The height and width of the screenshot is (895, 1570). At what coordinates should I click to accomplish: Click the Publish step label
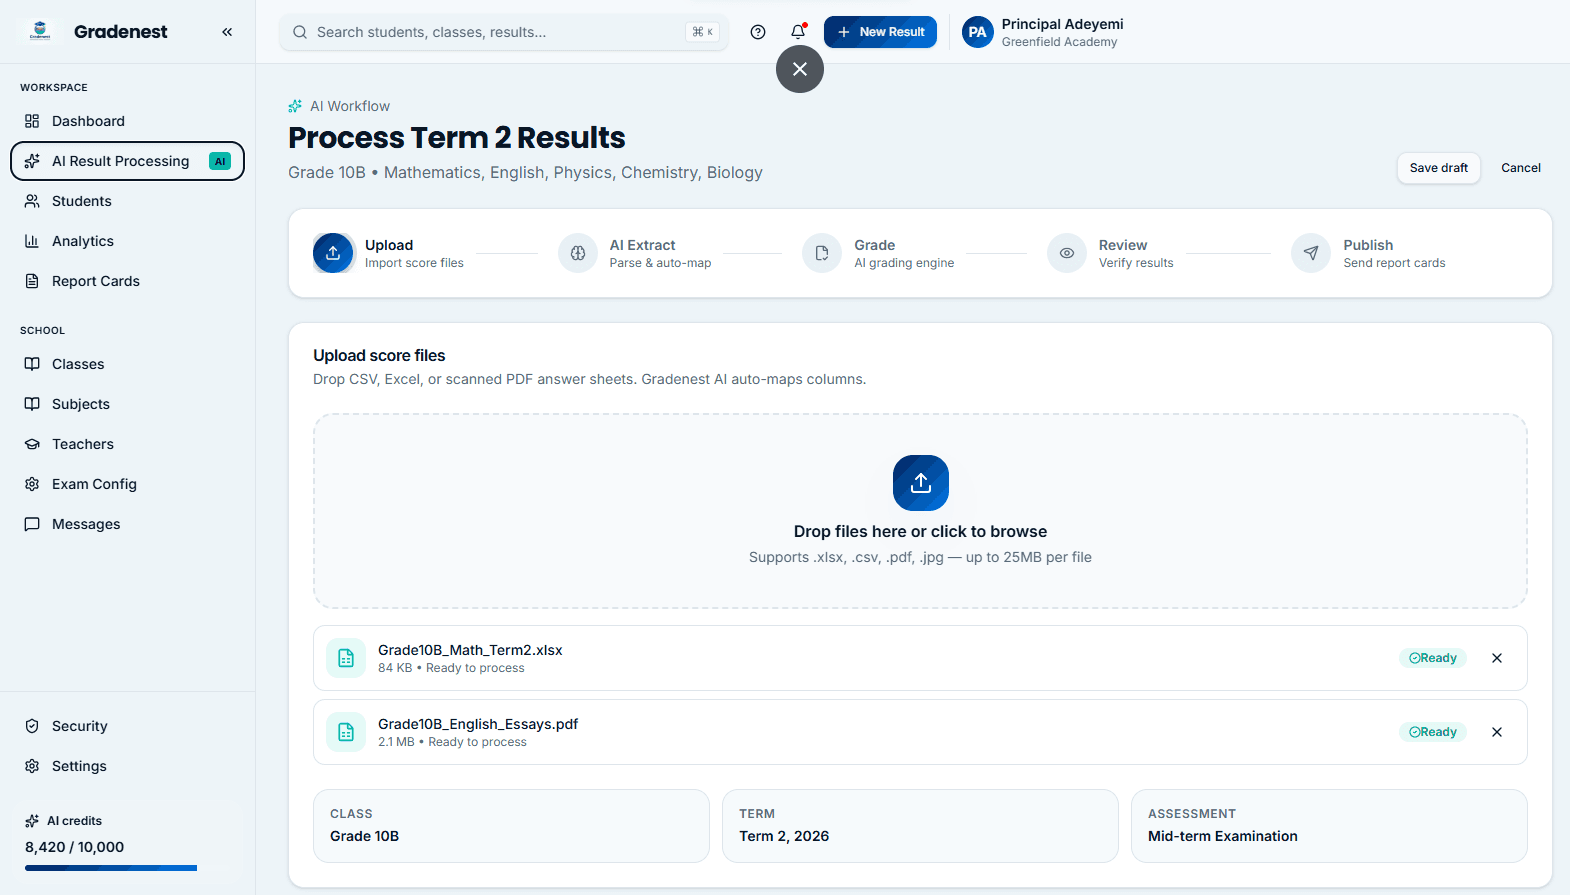point(1368,245)
